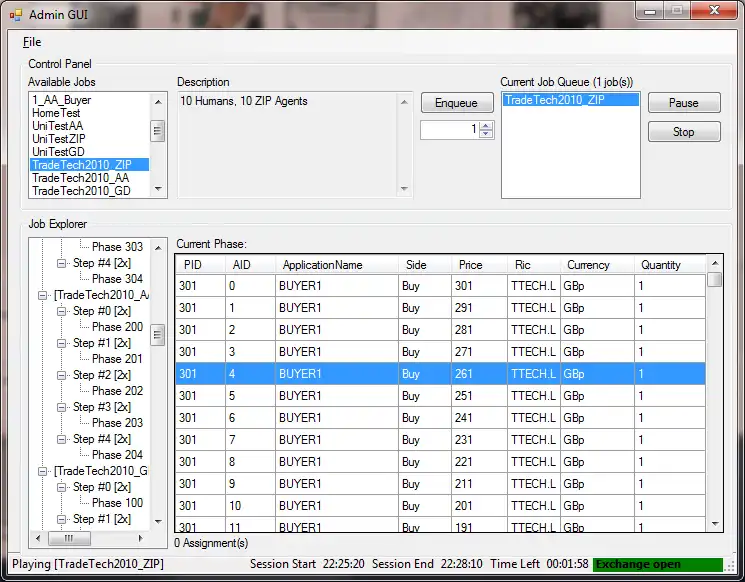Viewport: 745px width, 582px height.
Task: Collapse Step #0 above Phase 200
Action: [x=61, y=311]
